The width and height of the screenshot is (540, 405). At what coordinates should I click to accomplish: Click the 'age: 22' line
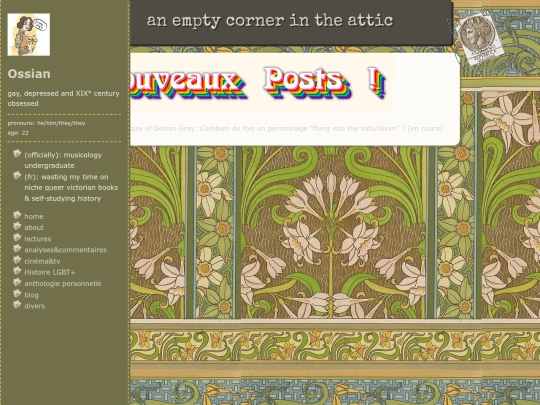pos(18,133)
